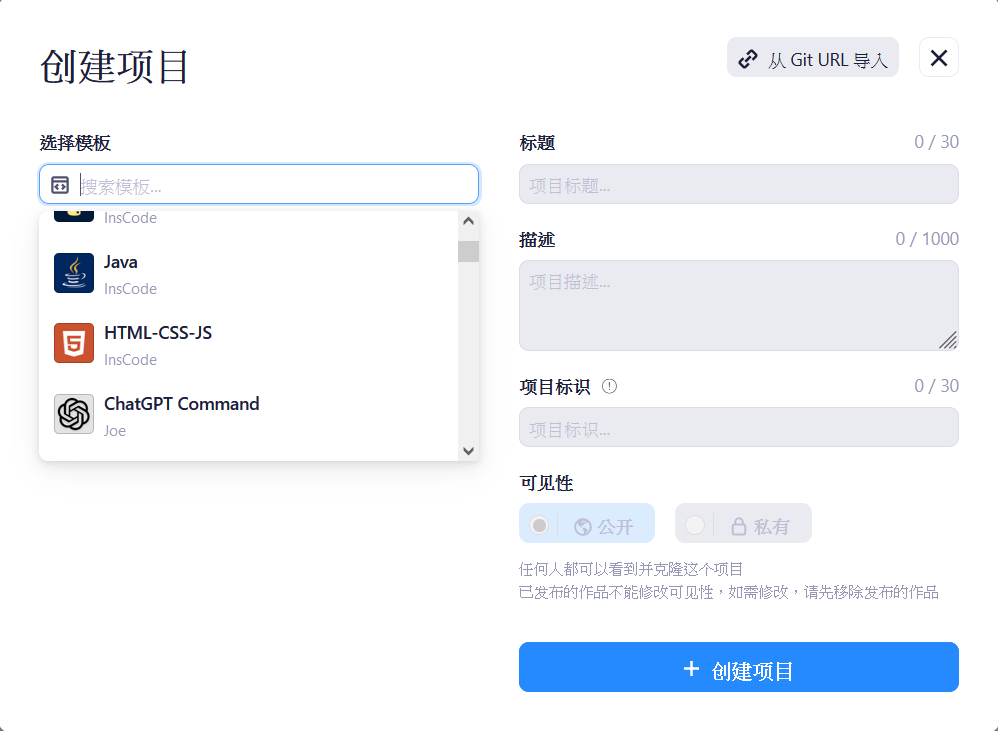Select the 公开 radio button
This screenshot has height=731, width=998.
click(x=540, y=525)
